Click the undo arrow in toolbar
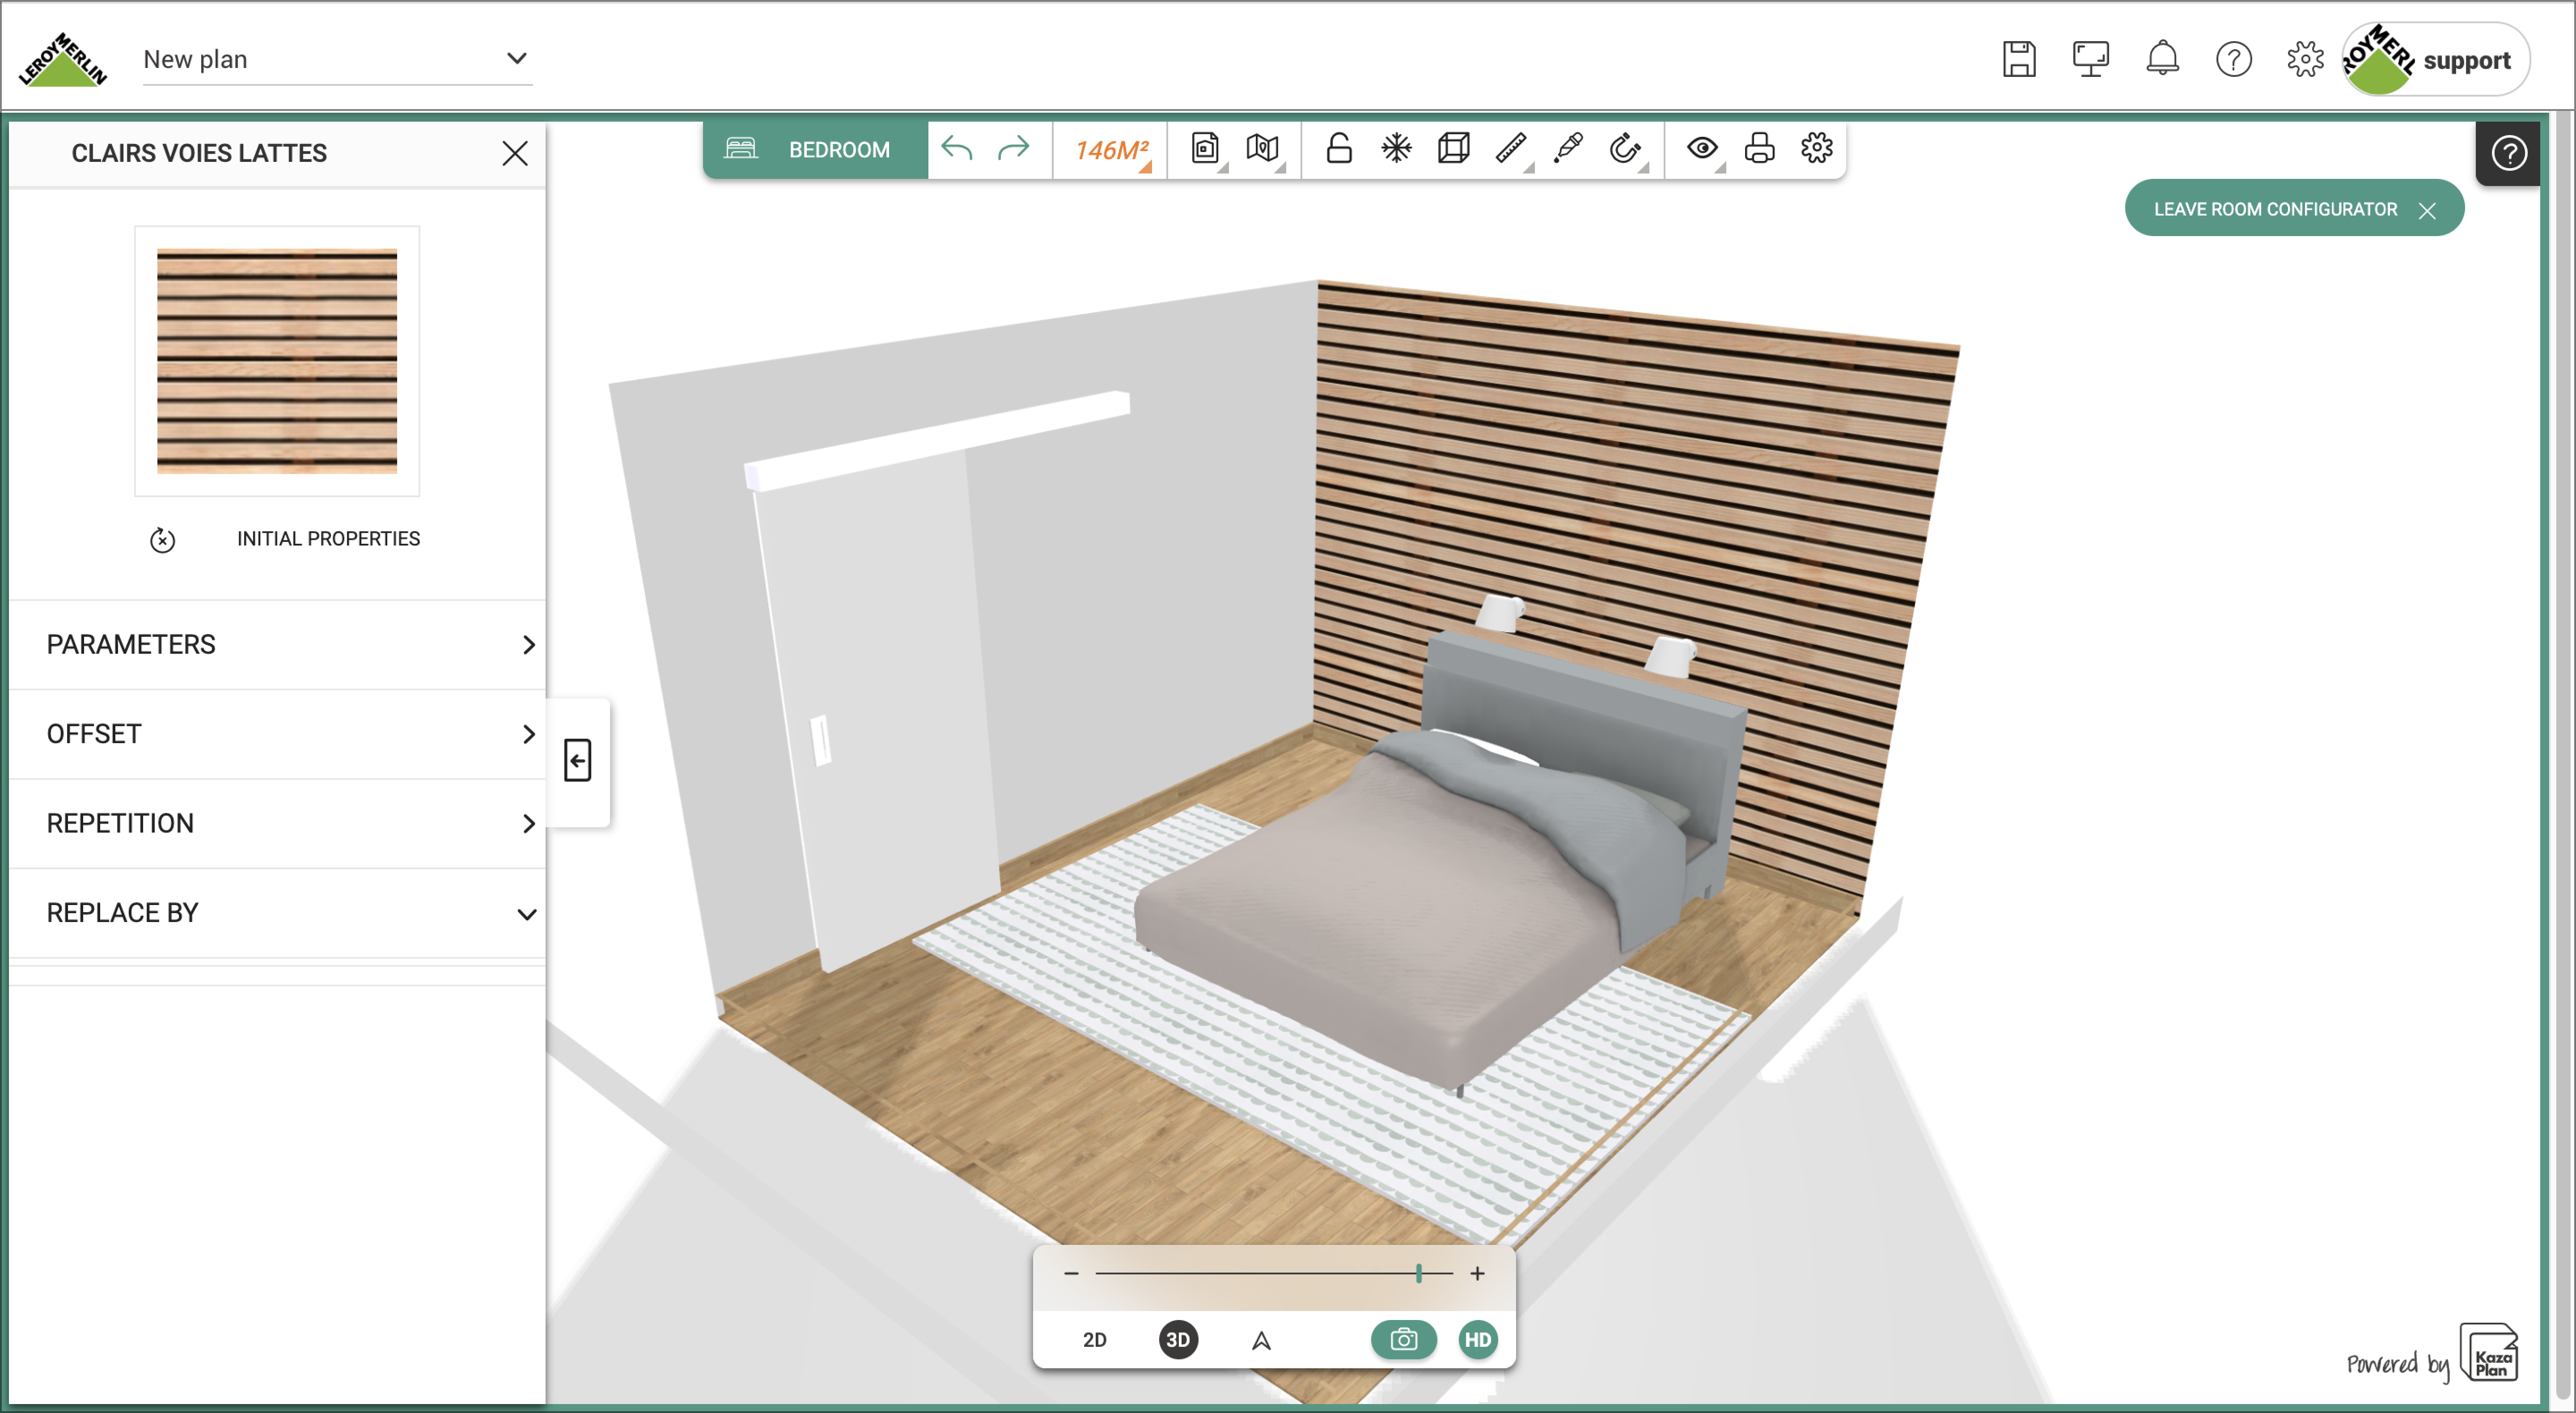The width and height of the screenshot is (2576, 1413). pyautogui.click(x=957, y=149)
